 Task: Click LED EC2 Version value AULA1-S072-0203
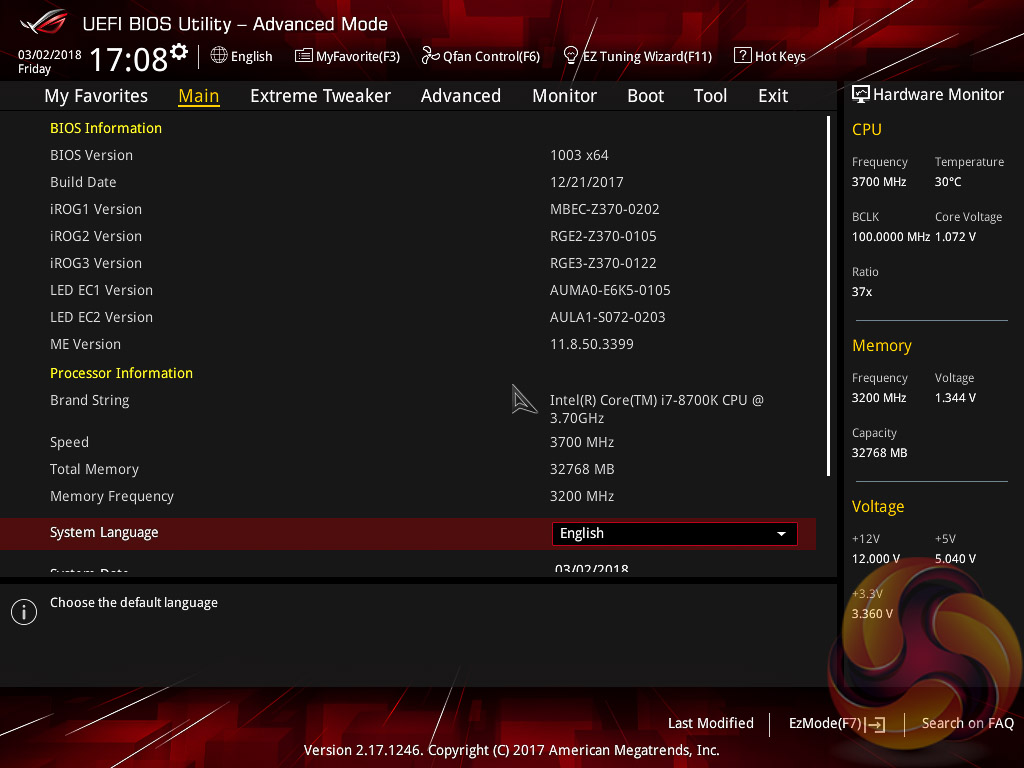coord(607,317)
